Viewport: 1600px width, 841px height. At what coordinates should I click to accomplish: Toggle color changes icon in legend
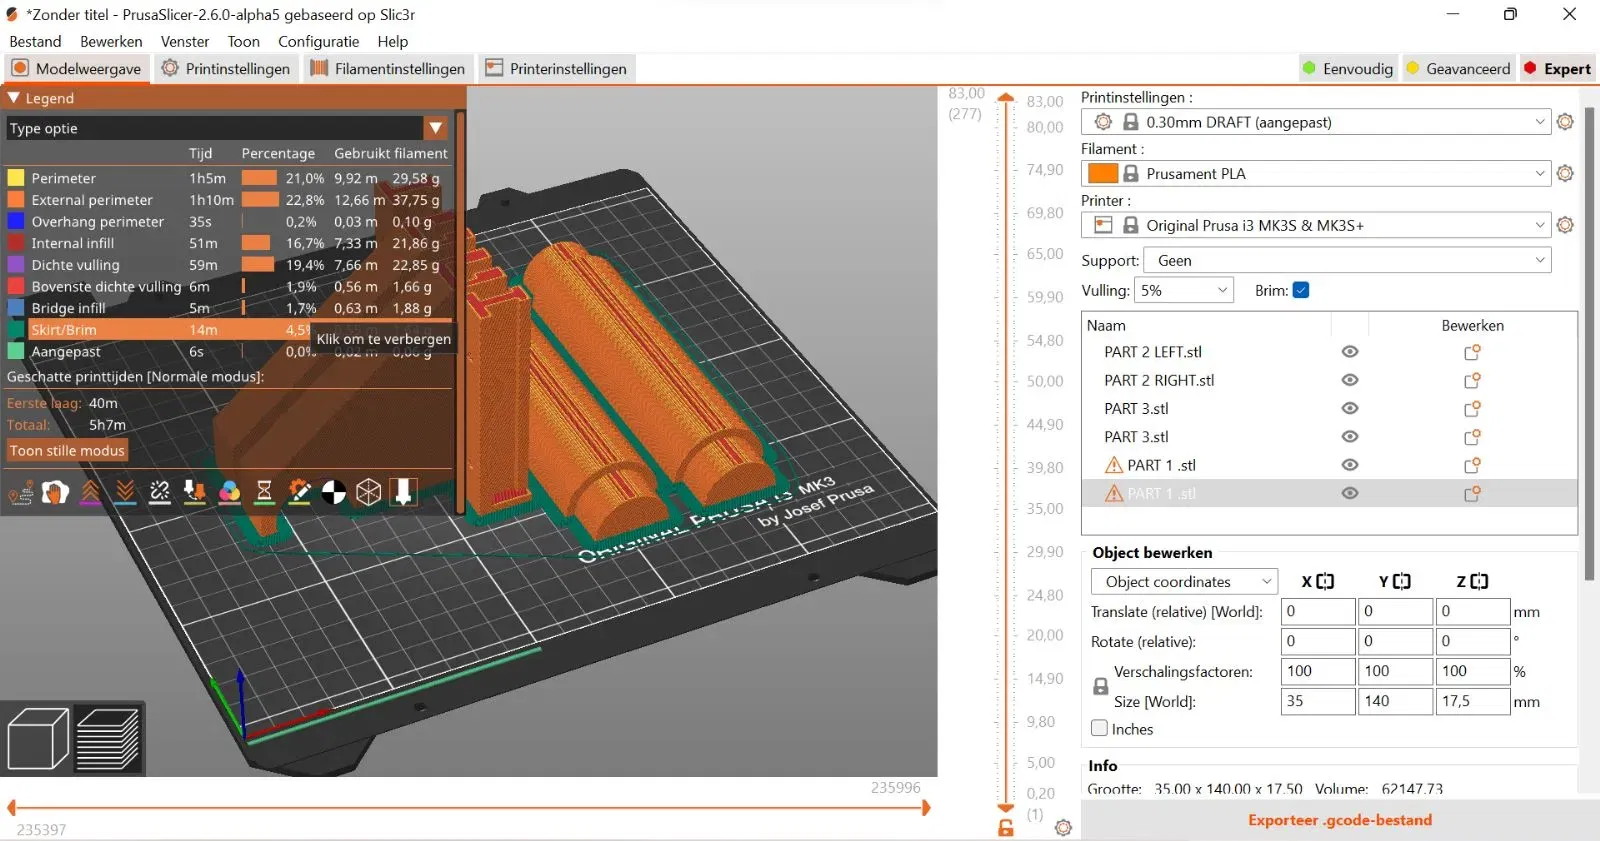[229, 492]
